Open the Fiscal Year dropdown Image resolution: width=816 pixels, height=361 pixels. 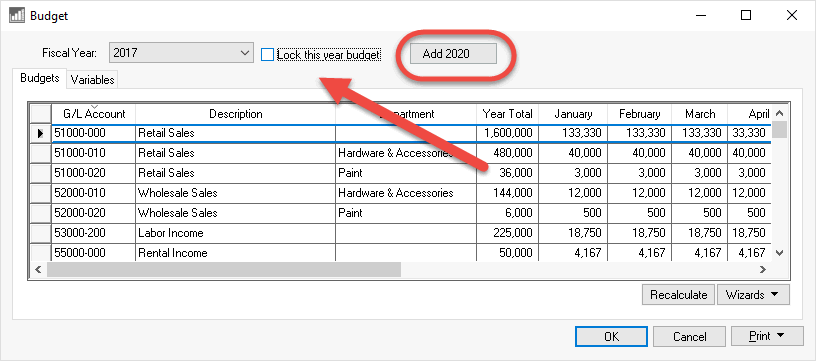click(x=181, y=53)
